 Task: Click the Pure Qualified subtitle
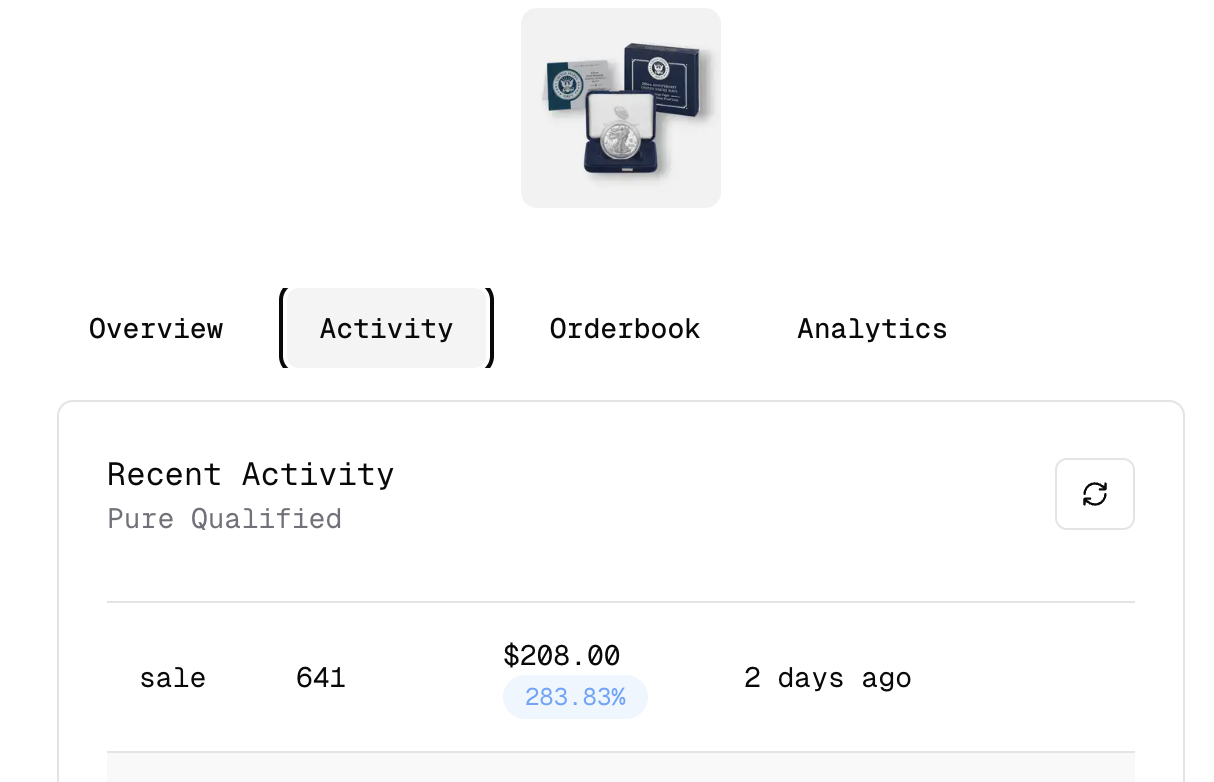tap(225, 519)
